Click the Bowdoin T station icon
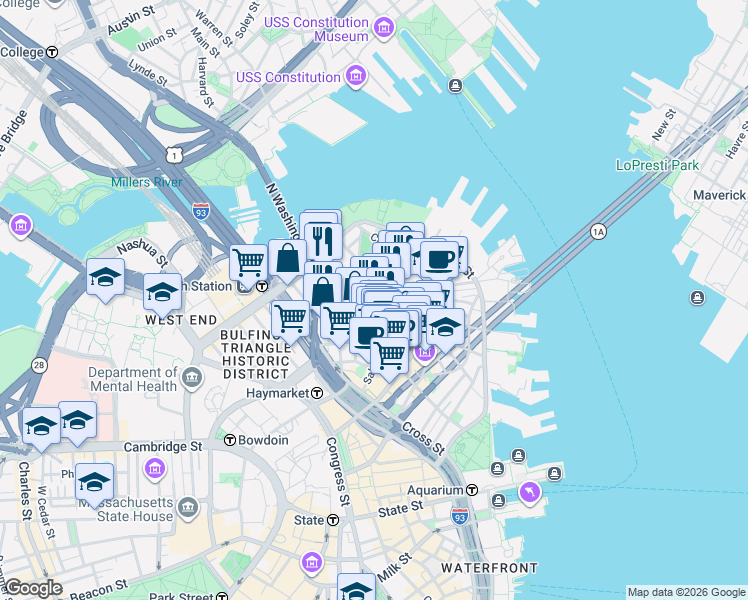748x600 pixels. [x=230, y=440]
